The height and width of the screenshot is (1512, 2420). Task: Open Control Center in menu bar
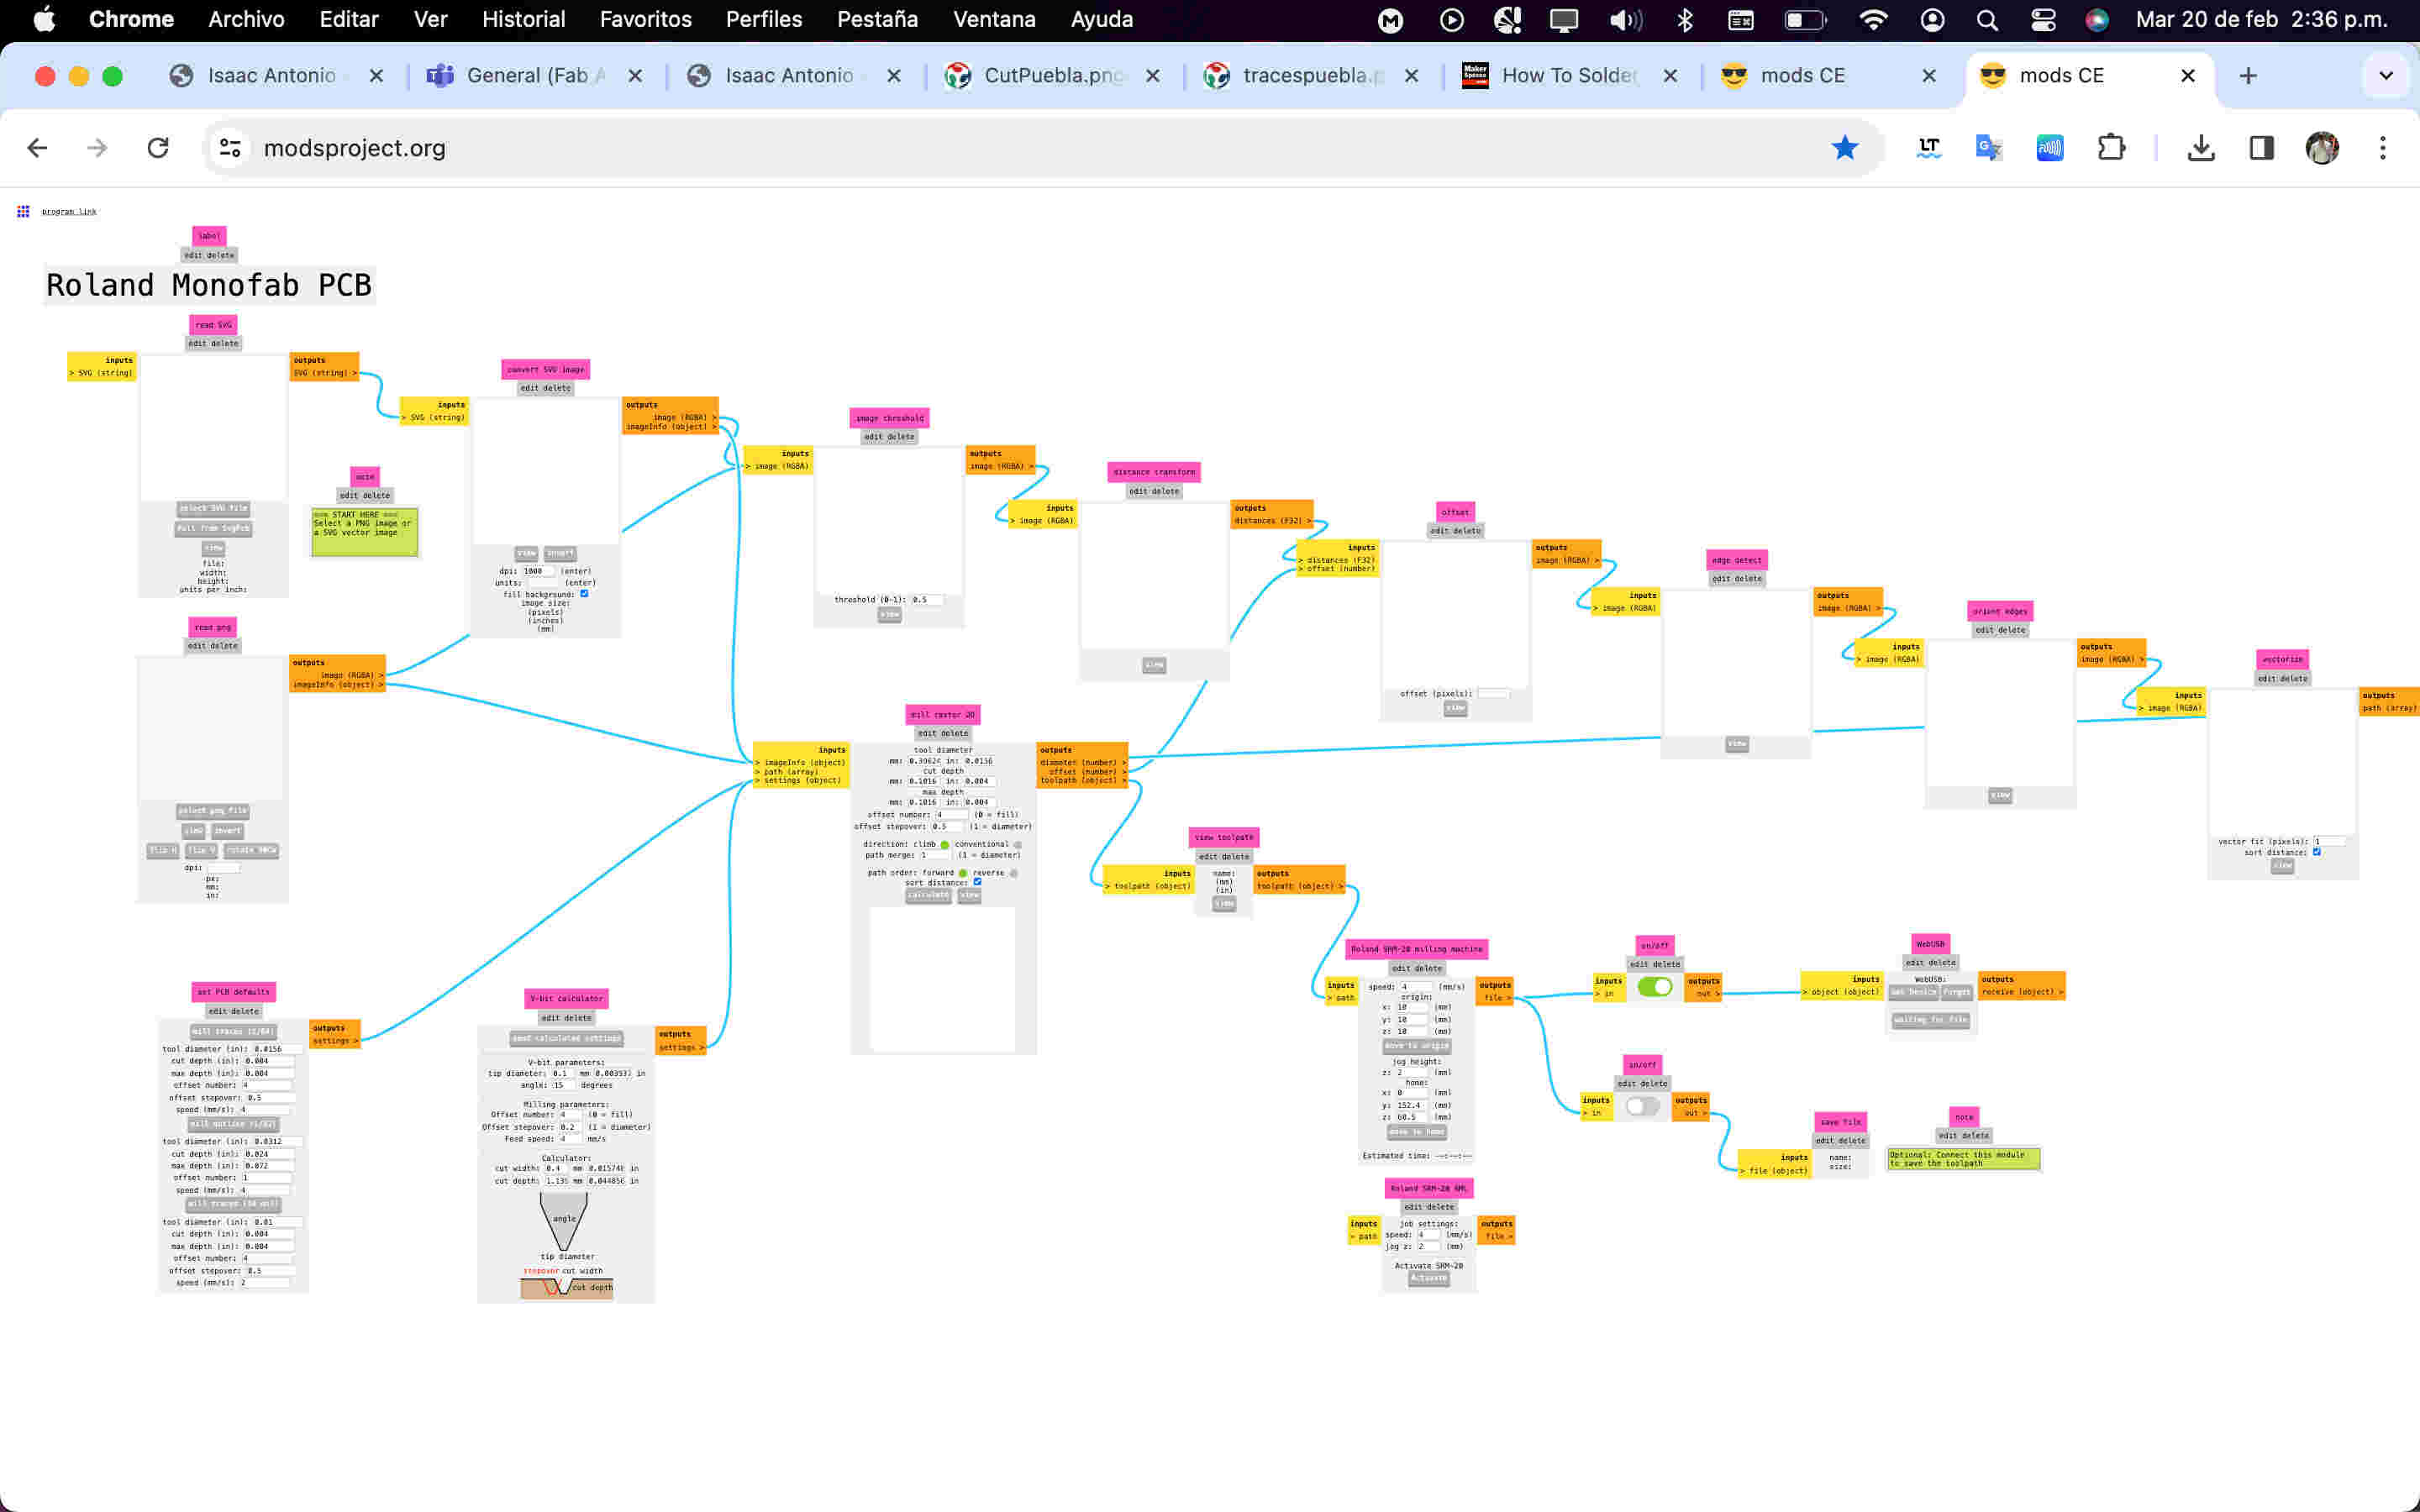click(2043, 19)
